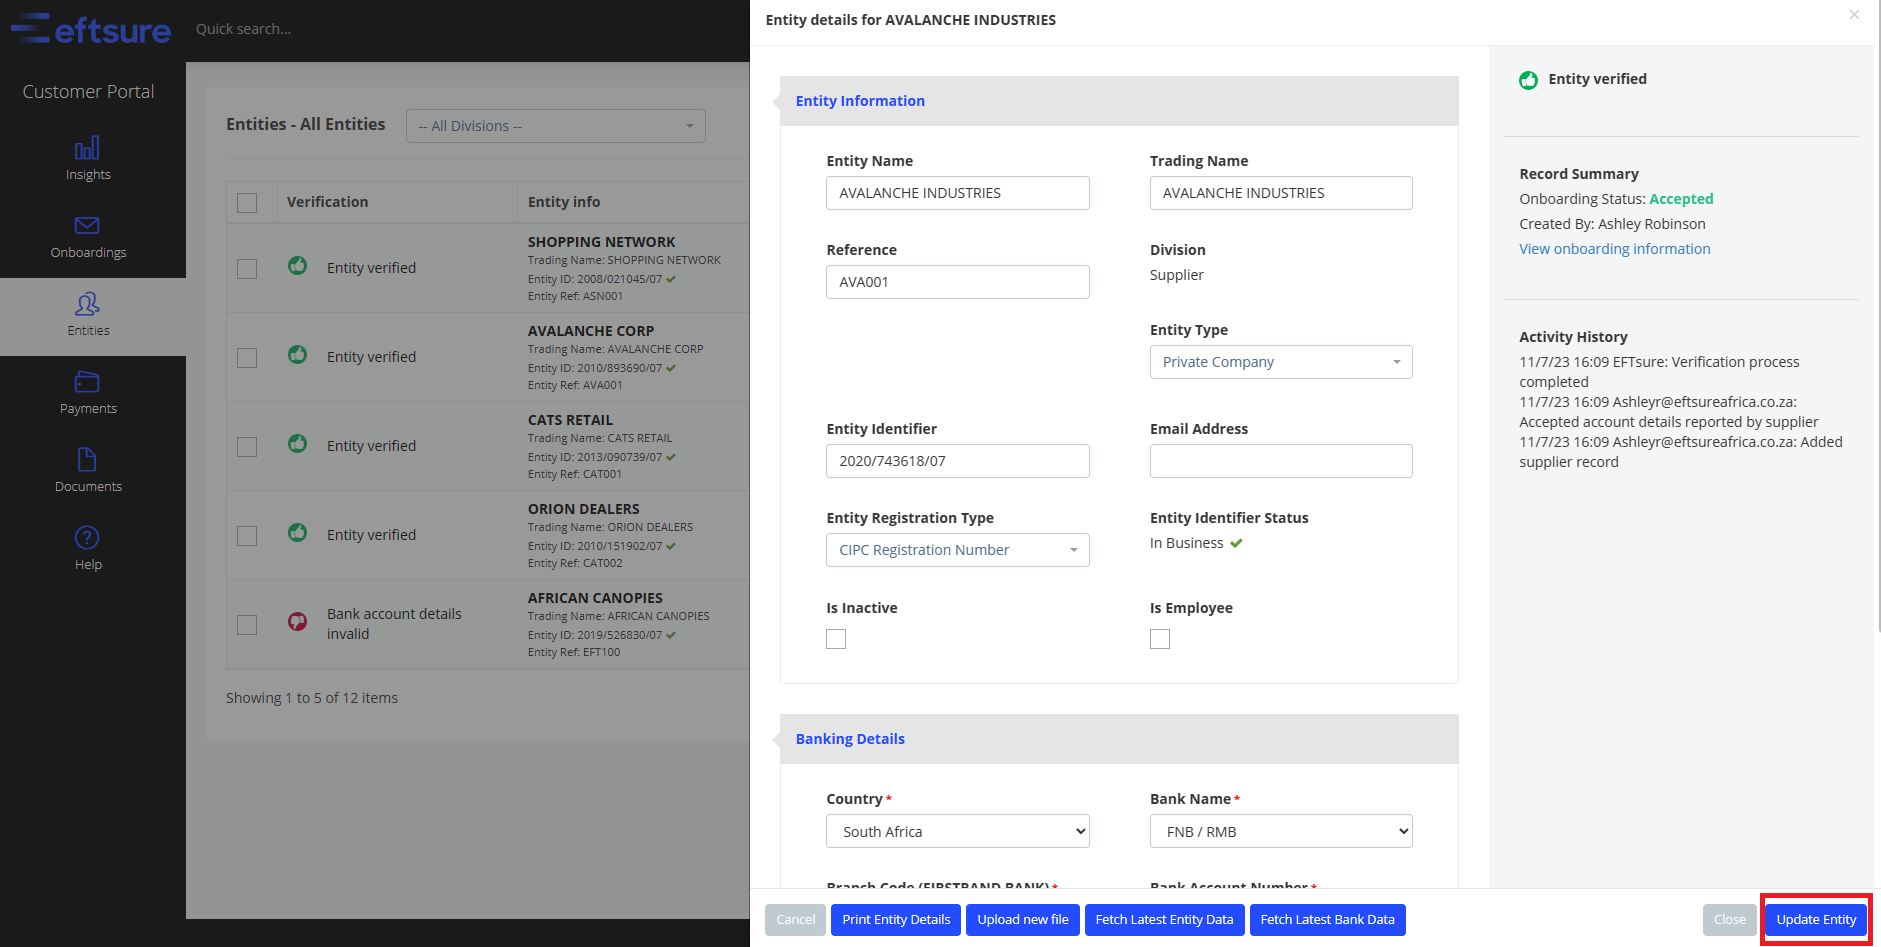Click the green Entity verified icon in sidebar panel
The height and width of the screenshot is (947, 1881).
(1528, 80)
